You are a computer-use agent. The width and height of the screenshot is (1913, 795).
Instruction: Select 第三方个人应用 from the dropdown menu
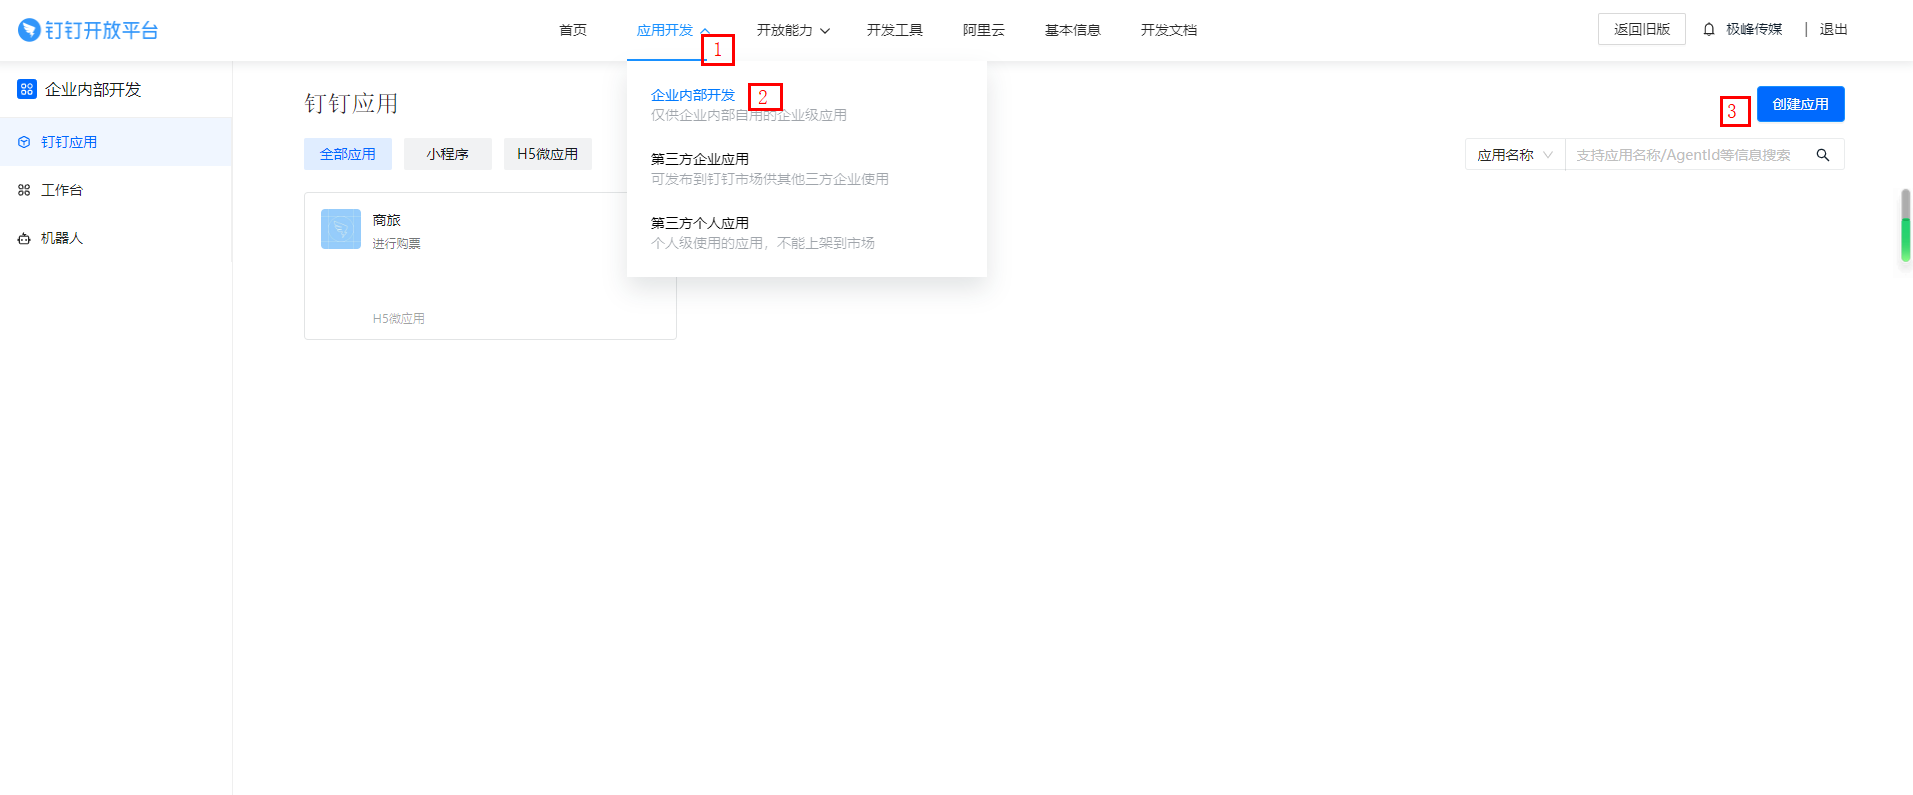pyautogui.click(x=700, y=223)
